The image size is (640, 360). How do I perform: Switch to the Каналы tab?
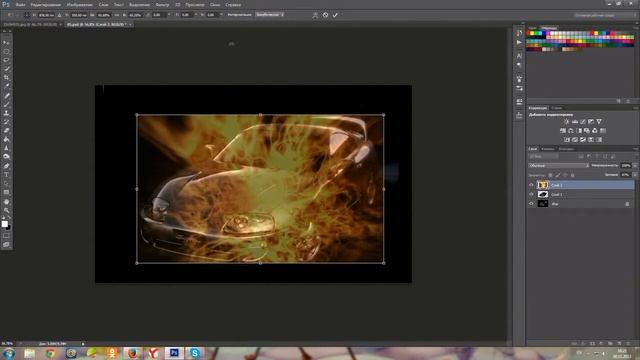(548, 149)
